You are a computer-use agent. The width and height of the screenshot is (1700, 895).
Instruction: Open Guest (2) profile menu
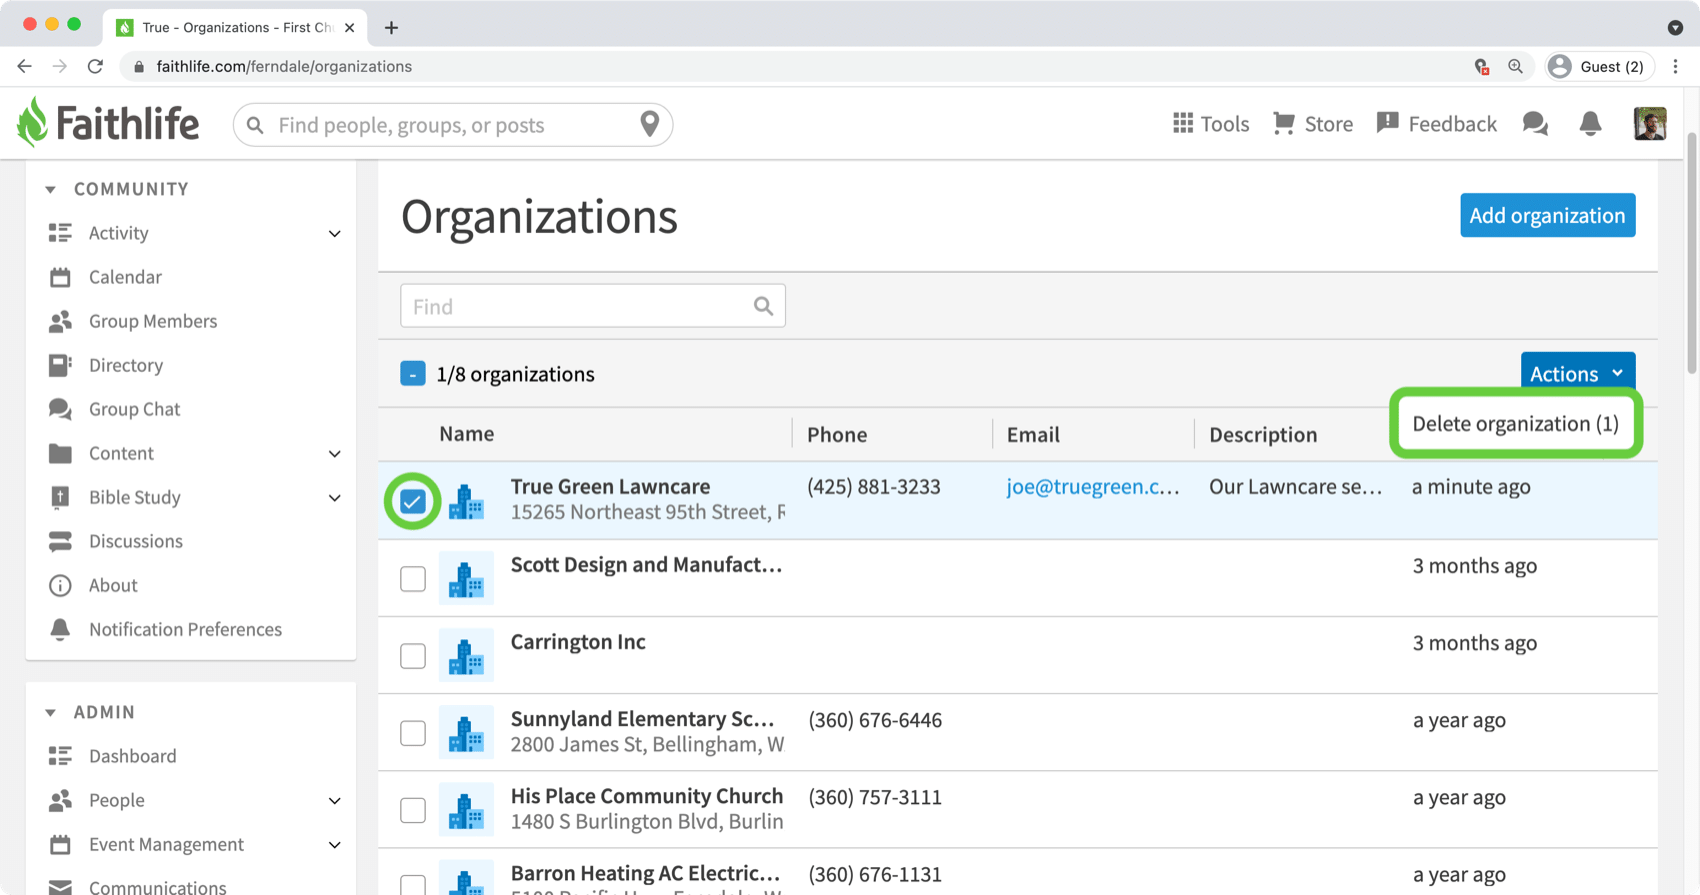click(x=1599, y=66)
